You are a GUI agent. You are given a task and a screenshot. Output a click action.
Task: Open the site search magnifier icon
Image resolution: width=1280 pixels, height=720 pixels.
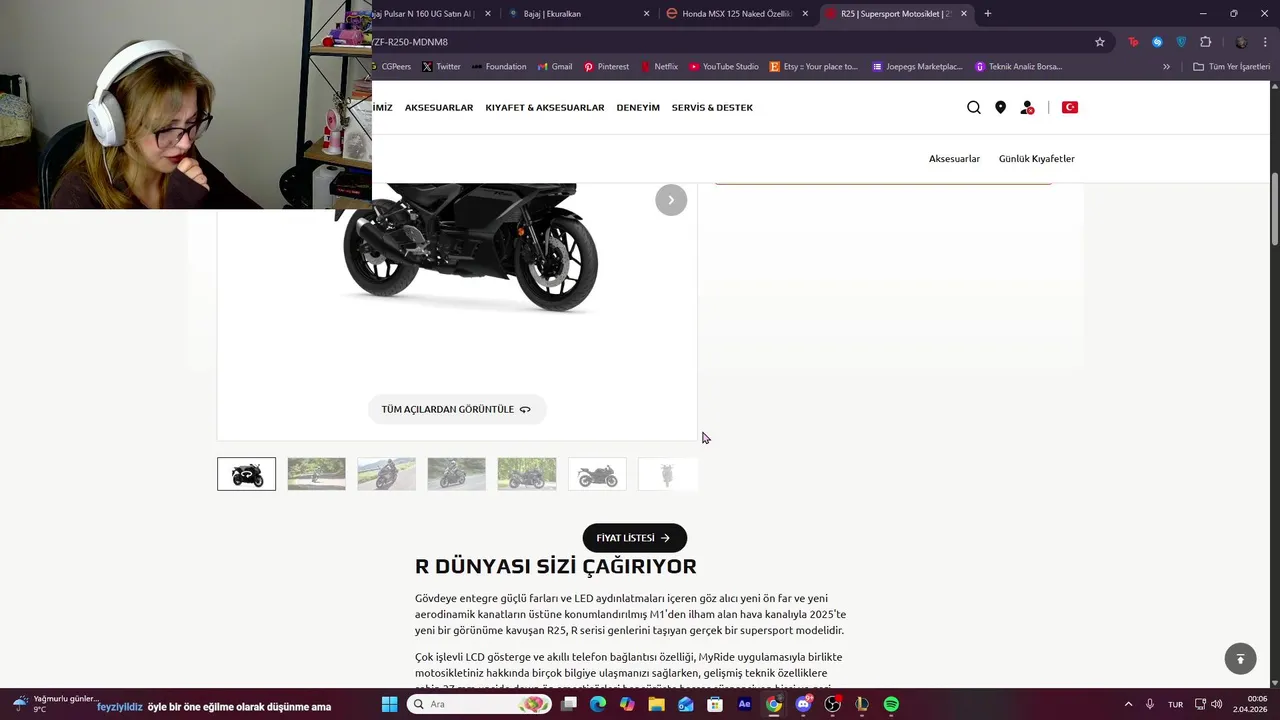[x=973, y=107]
